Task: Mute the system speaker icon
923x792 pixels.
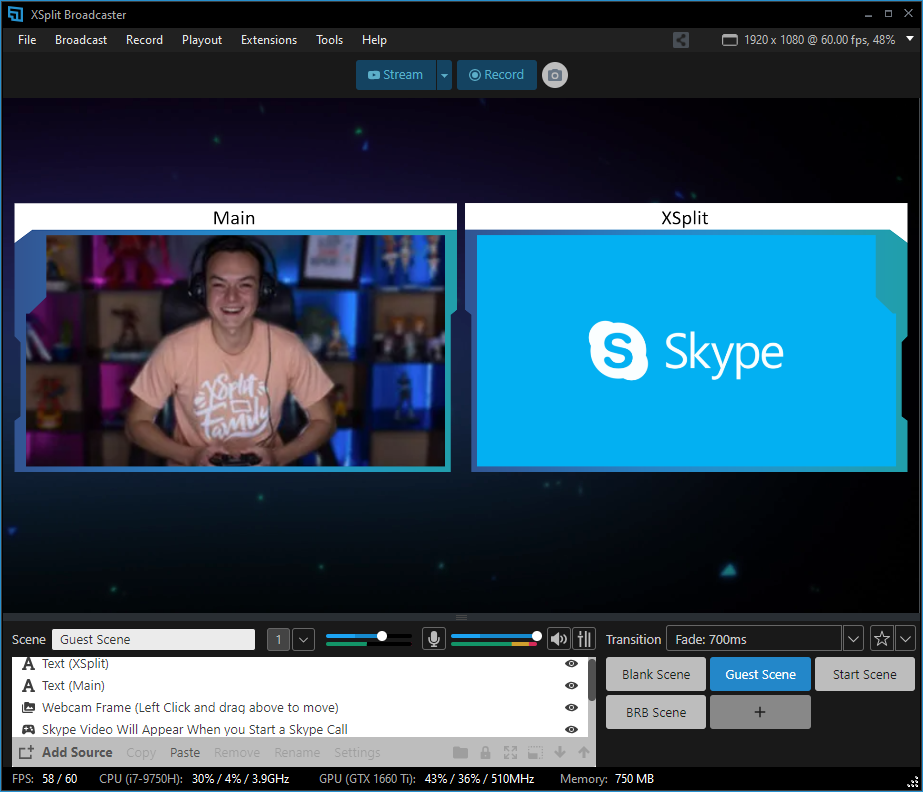Action: pos(559,639)
